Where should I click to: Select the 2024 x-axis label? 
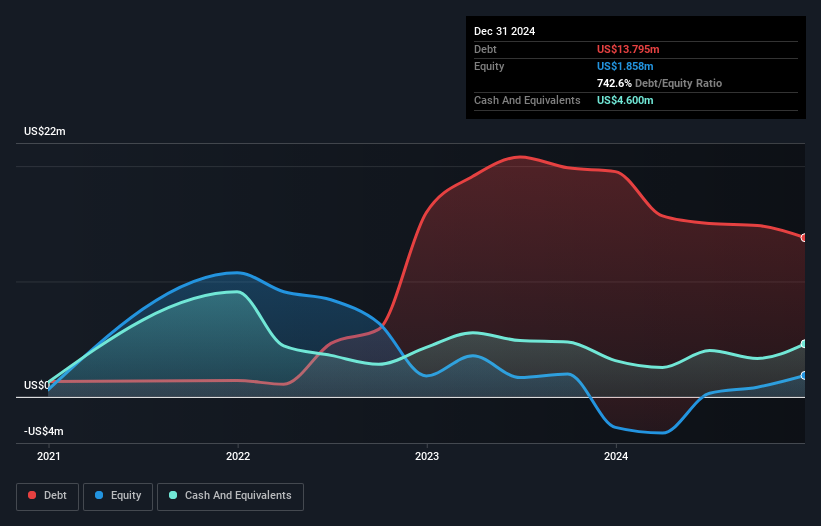[616, 456]
